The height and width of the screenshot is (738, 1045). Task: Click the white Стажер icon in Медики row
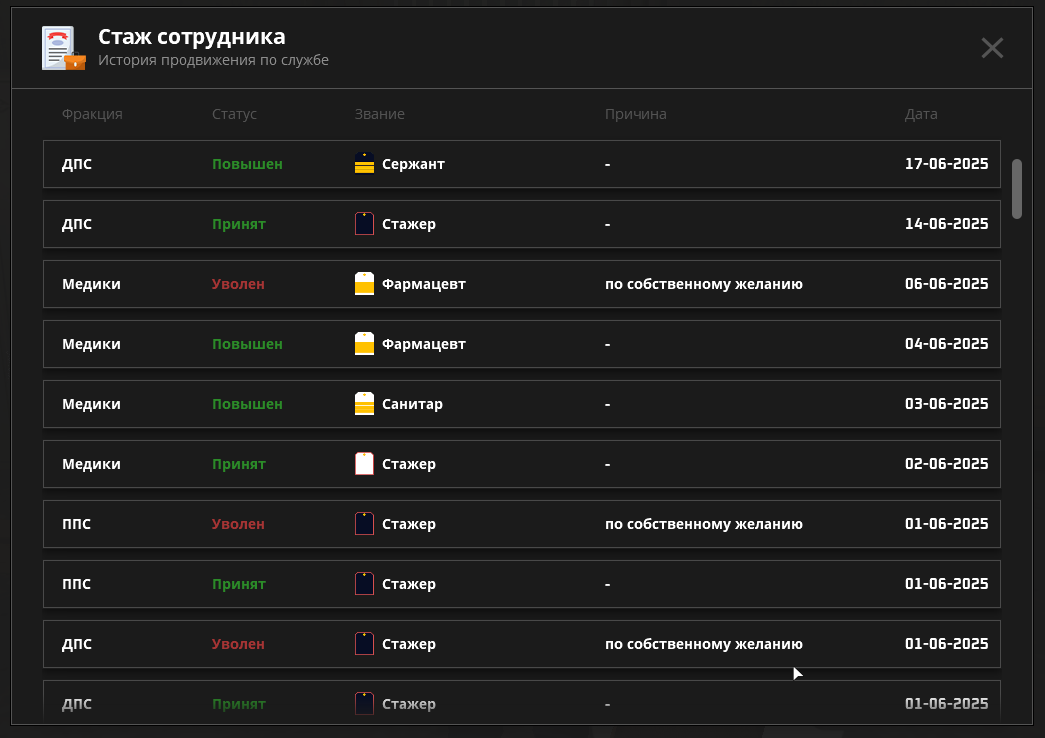pos(364,464)
